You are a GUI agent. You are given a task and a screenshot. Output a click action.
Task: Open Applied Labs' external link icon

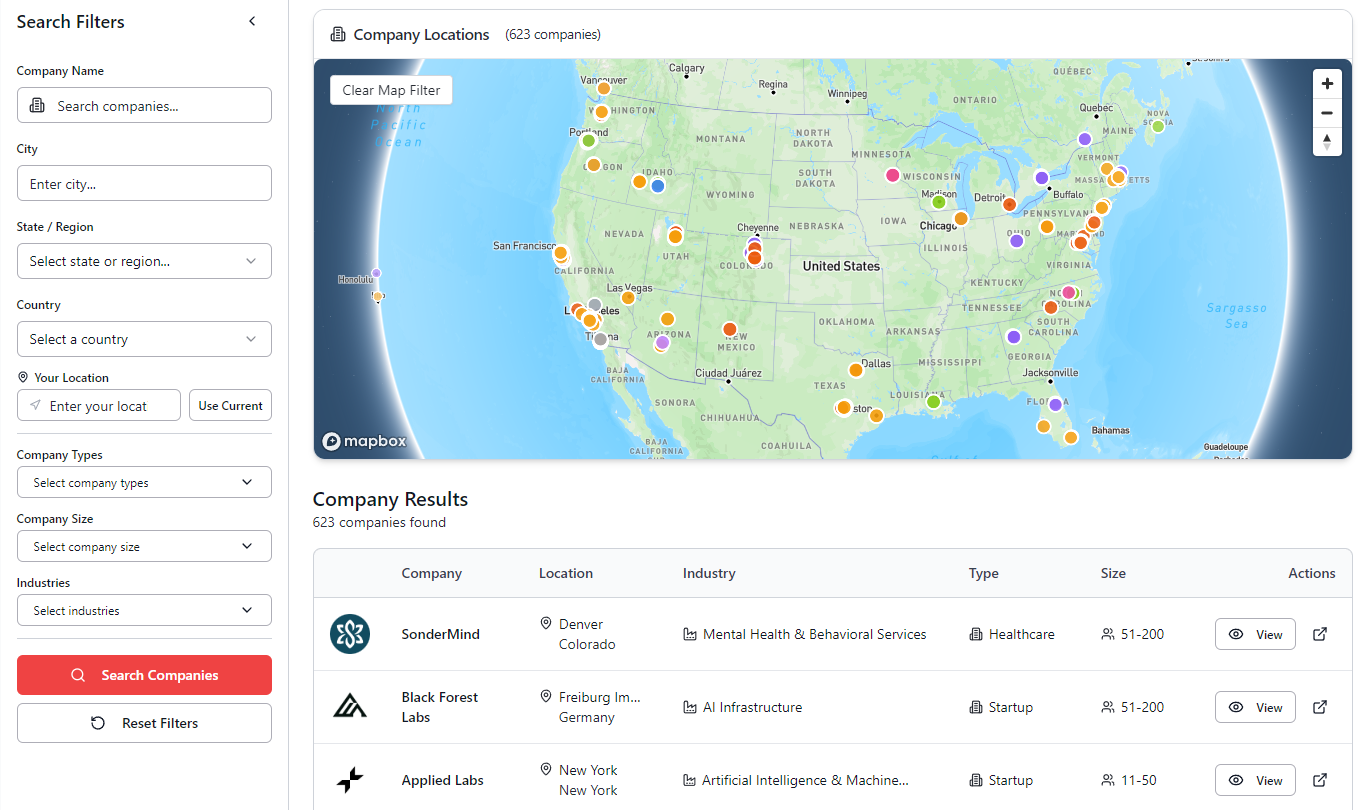[x=1320, y=780]
